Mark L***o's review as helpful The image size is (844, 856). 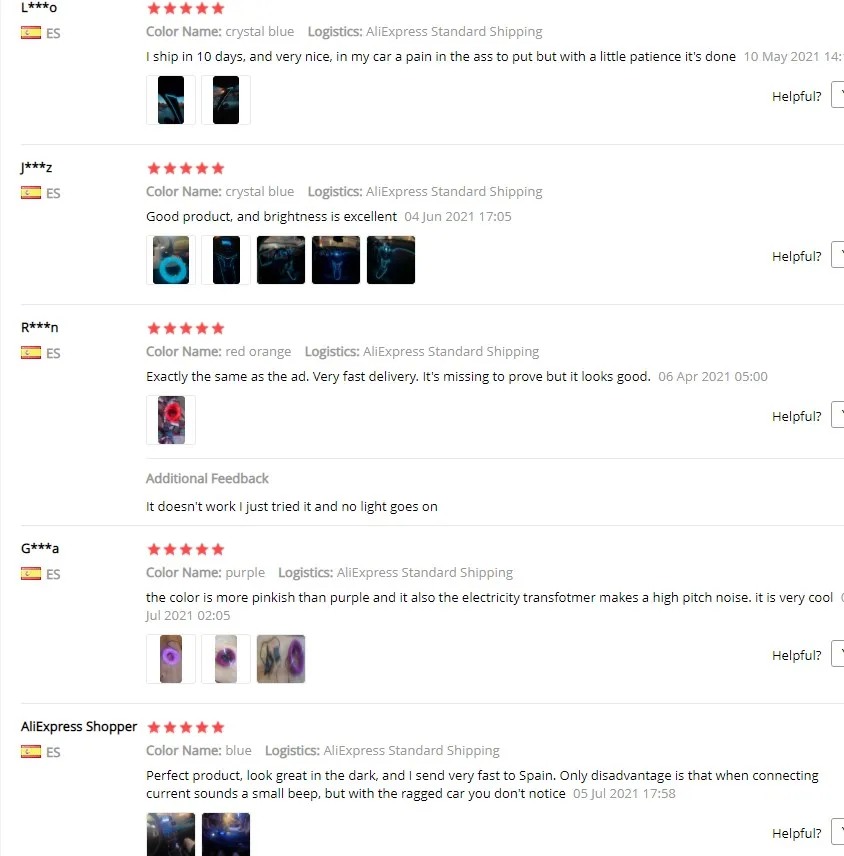point(837,95)
